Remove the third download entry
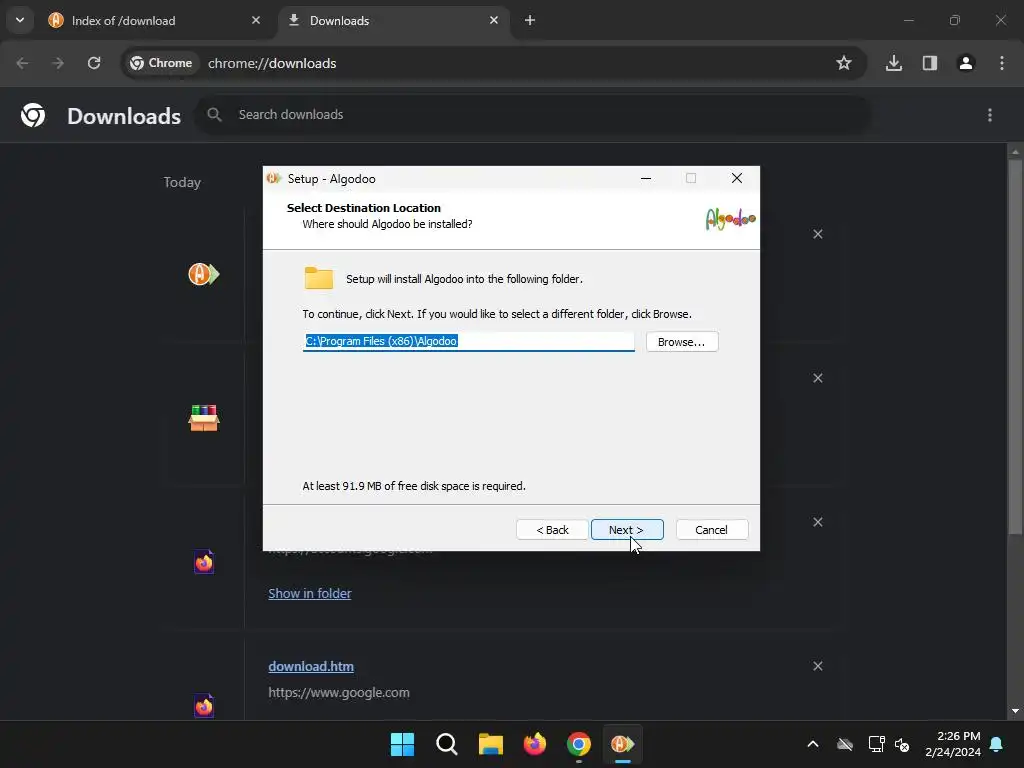Image resolution: width=1024 pixels, height=768 pixels. (818, 522)
